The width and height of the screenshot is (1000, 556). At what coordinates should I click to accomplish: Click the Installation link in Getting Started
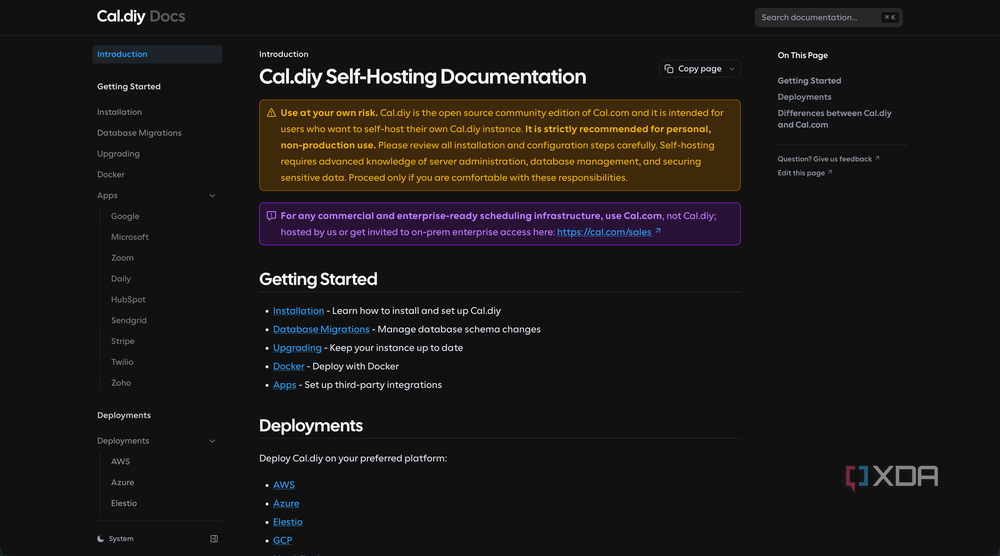pyautogui.click(x=298, y=311)
